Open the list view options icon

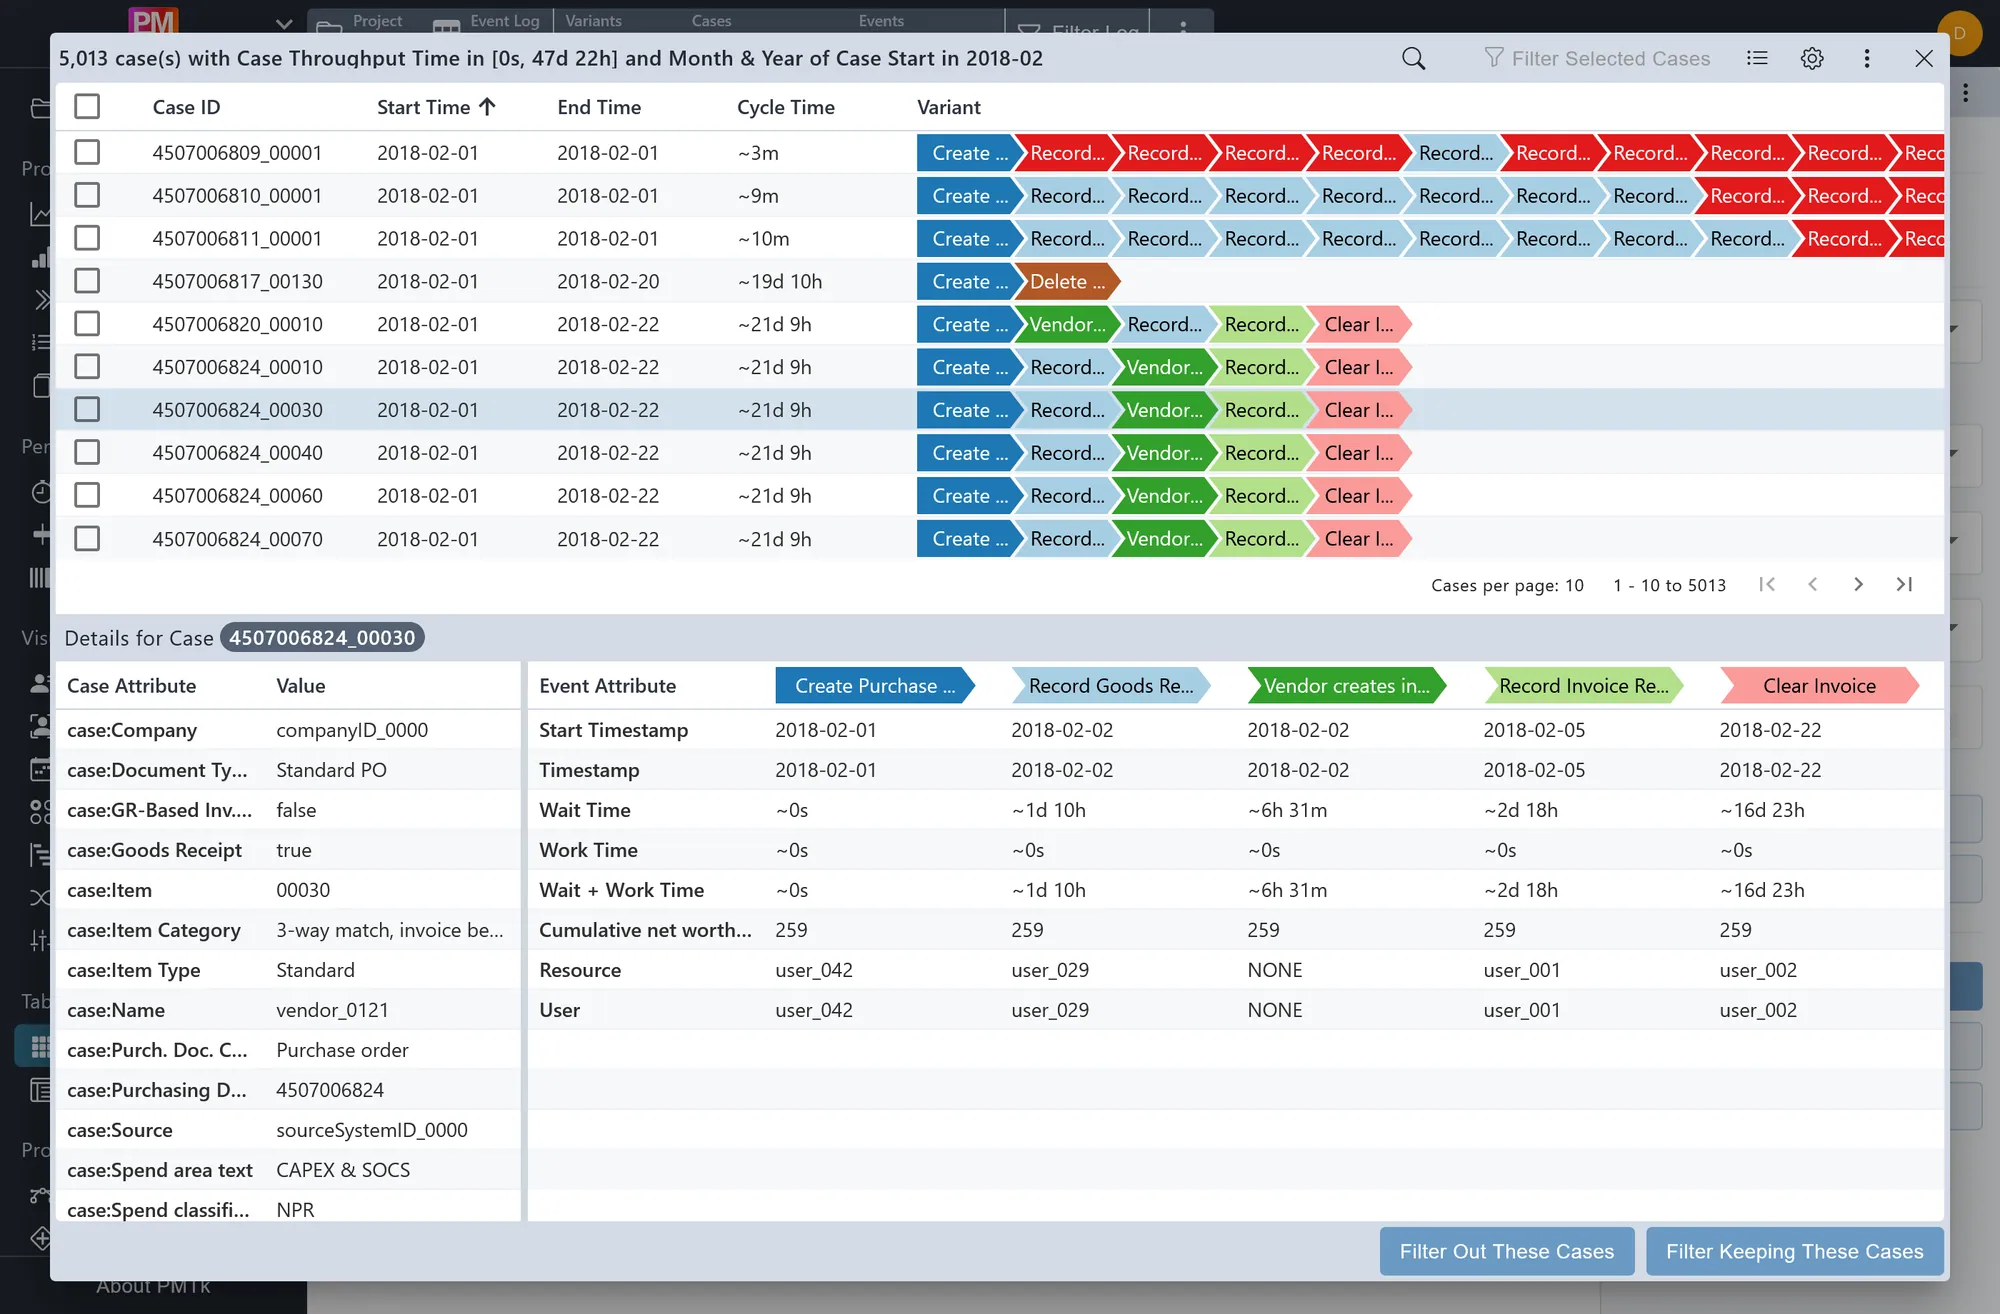(x=1757, y=58)
